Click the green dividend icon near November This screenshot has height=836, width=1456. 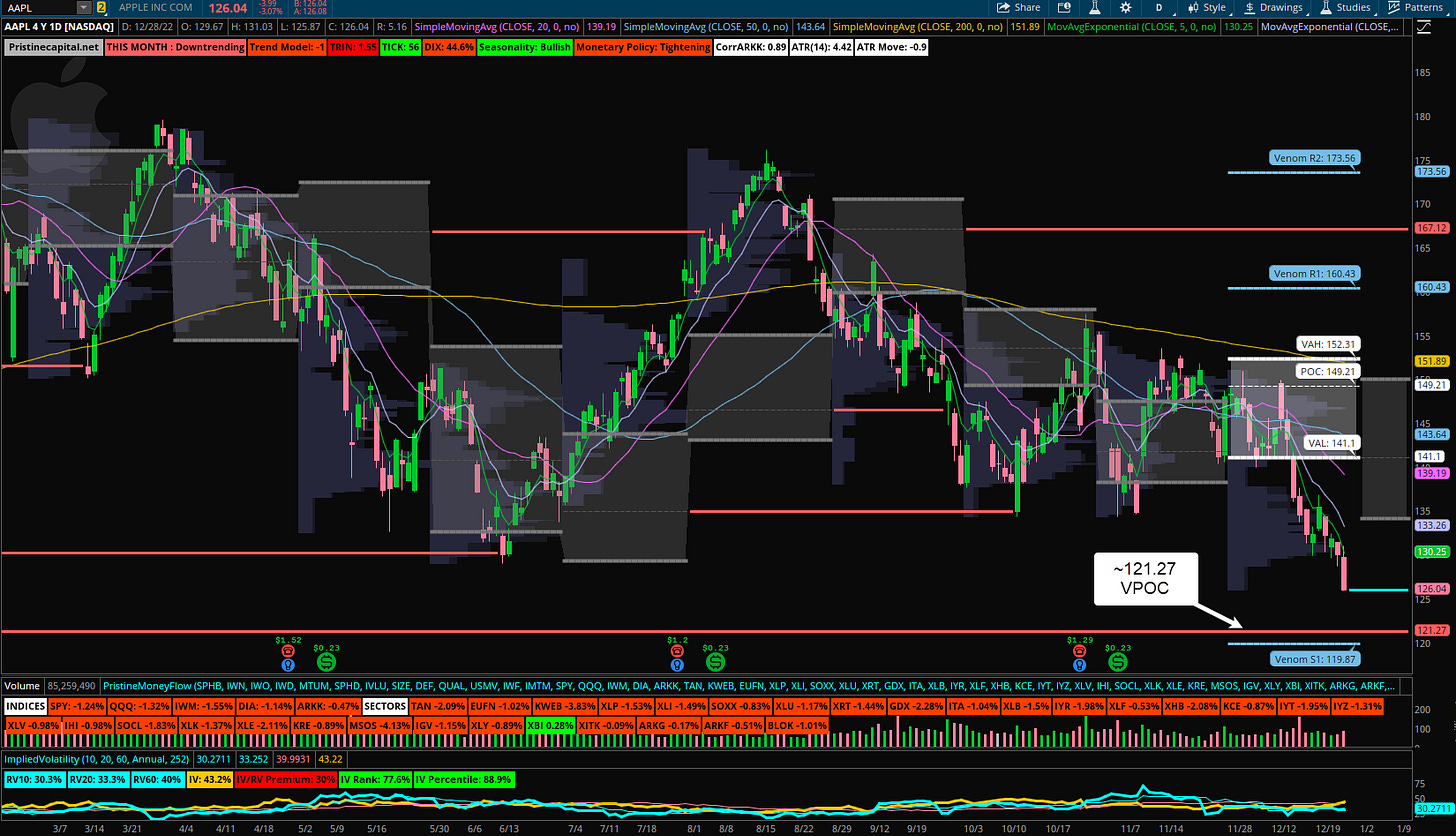[1117, 661]
